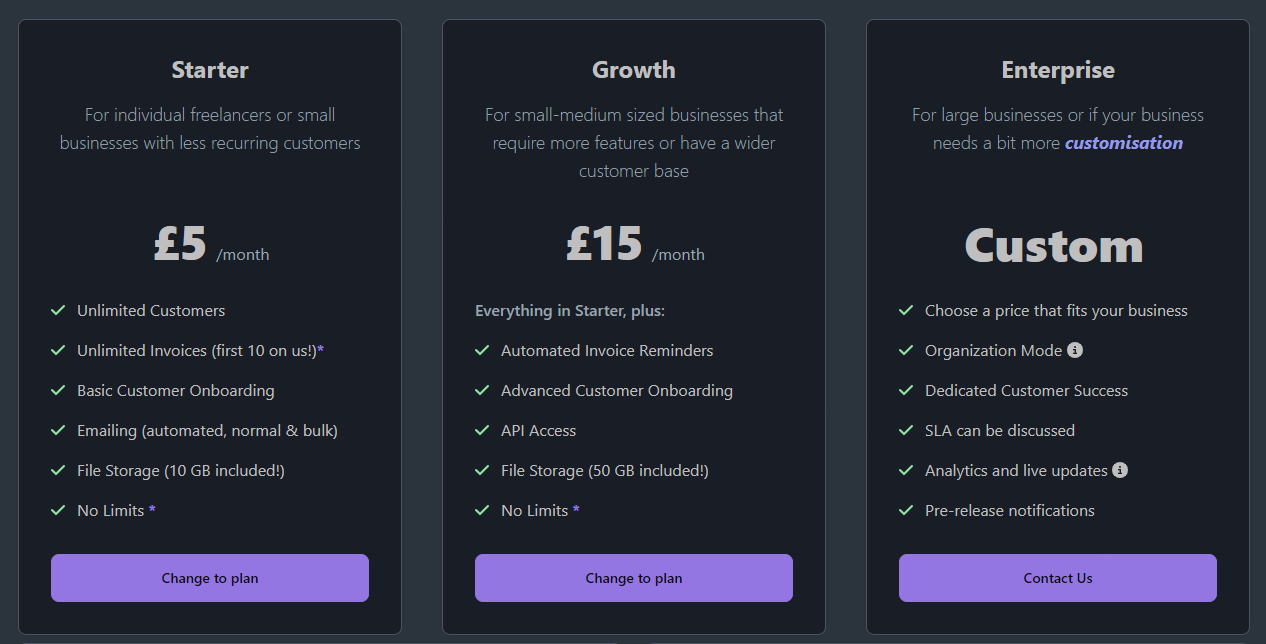The height and width of the screenshot is (644, 1266).
Task: Click checkmark beside Pre-release notifications
Action: [x=907, y=510]
